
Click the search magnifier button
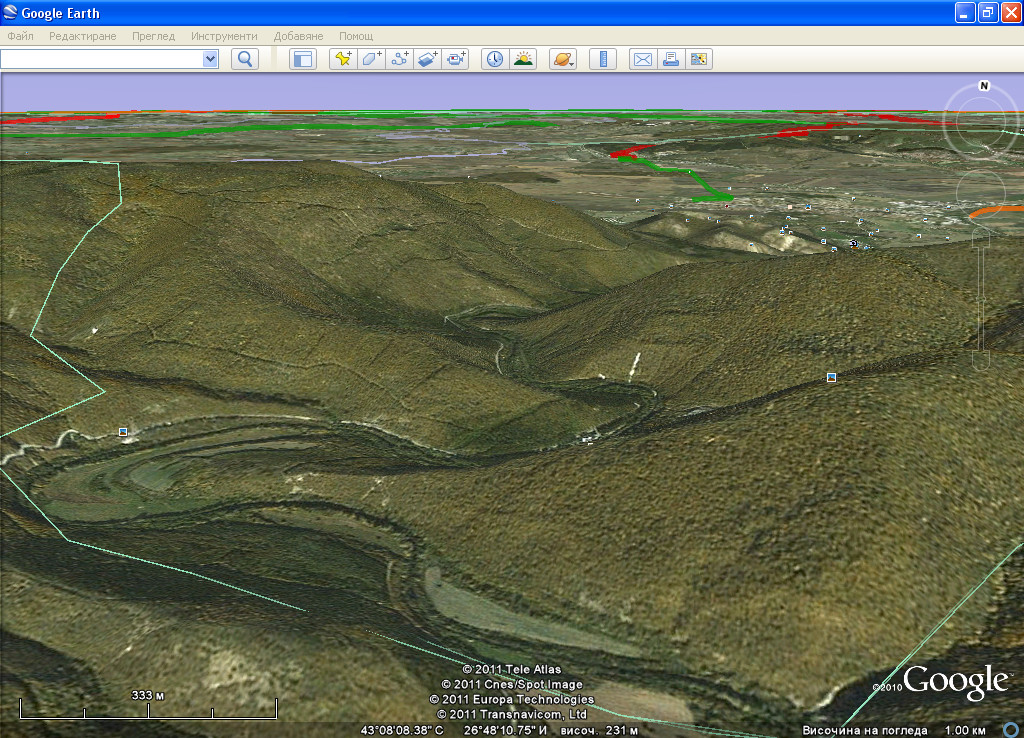pos(245,59)
